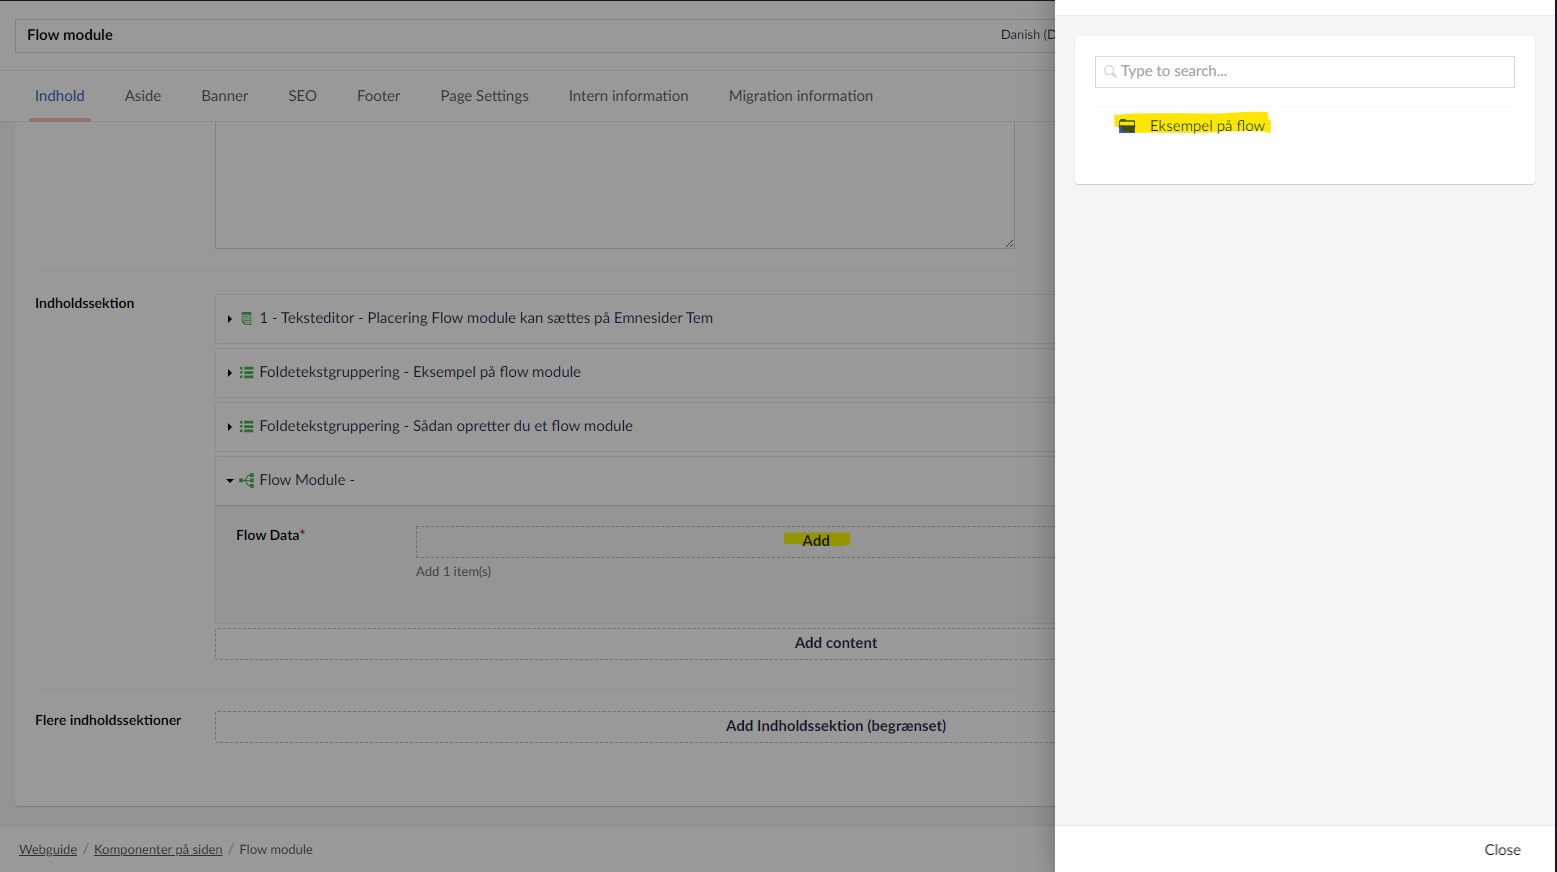Switch to the Intern information tab

(628, 95)
